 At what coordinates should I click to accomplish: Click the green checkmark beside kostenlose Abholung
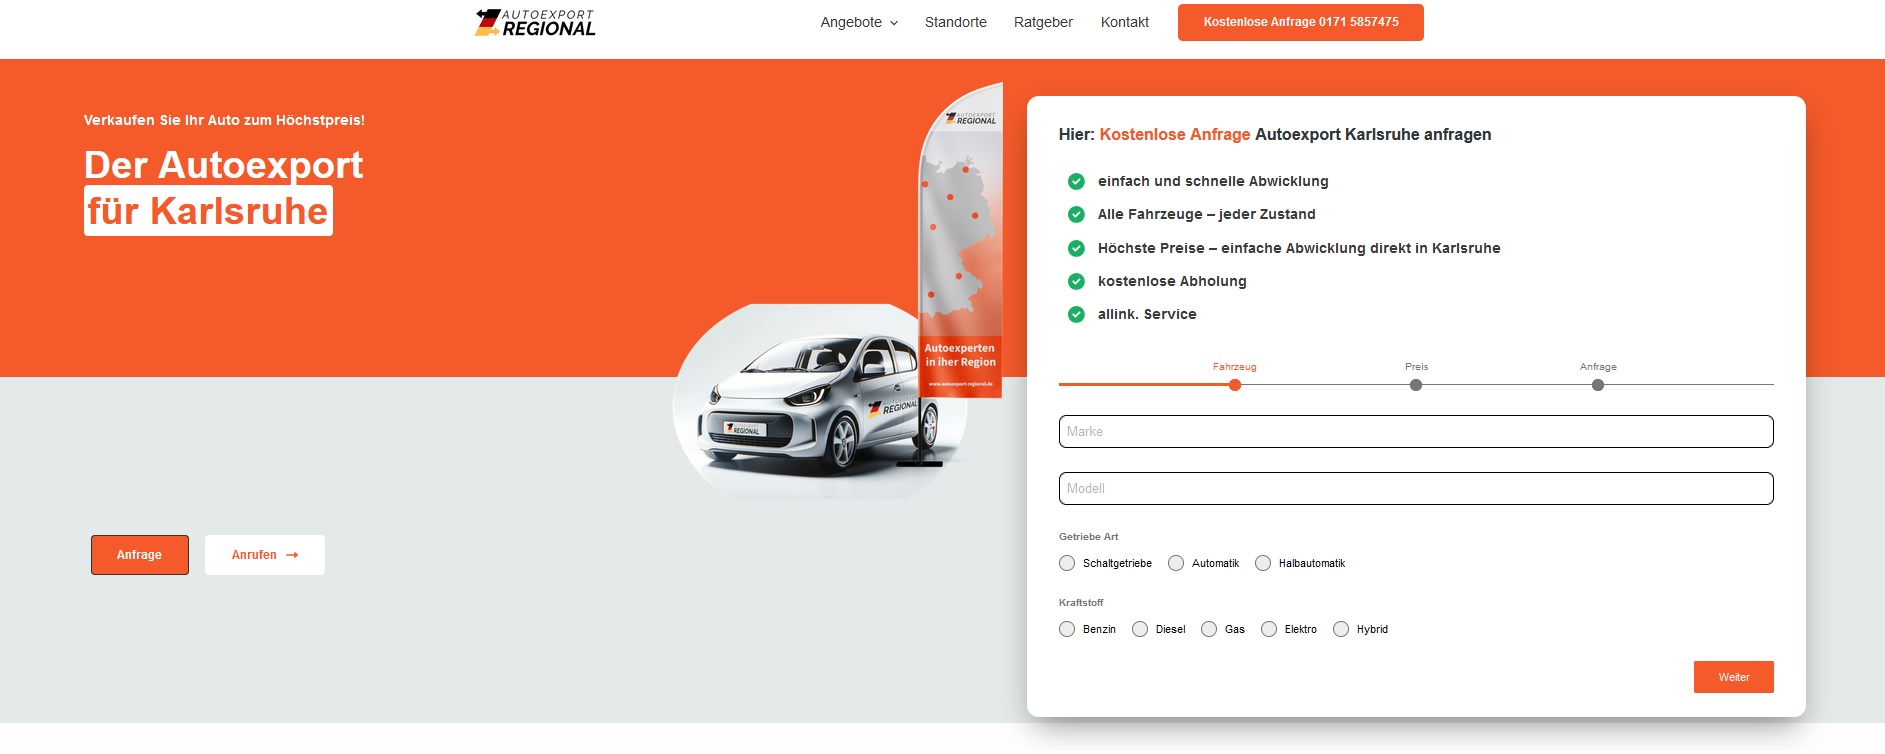pyautogui.click(x=1076, y=281)
